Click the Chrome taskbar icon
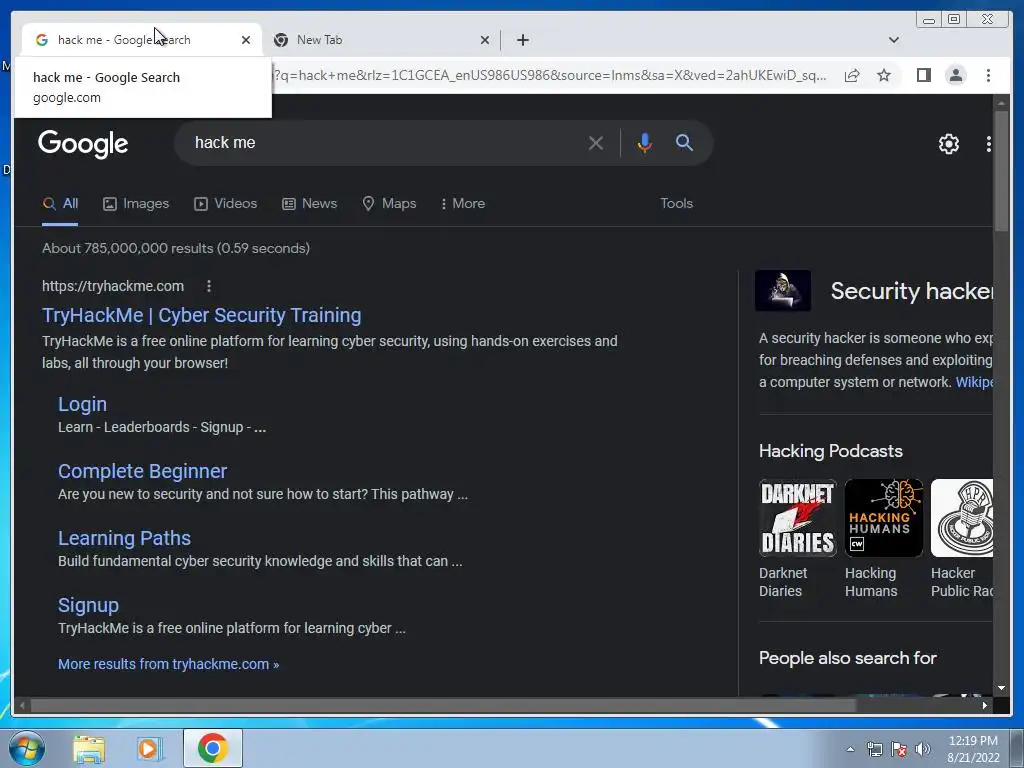1024x768 pixels. click(x=212, y=748)
